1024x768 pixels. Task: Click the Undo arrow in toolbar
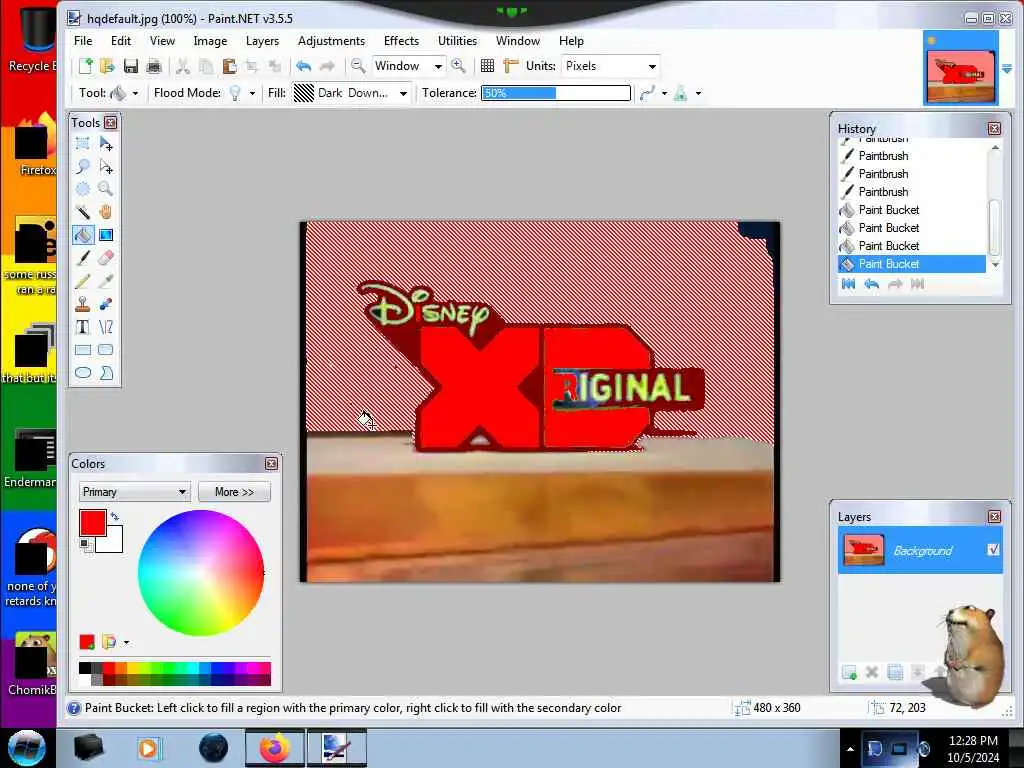pos(304,66)
